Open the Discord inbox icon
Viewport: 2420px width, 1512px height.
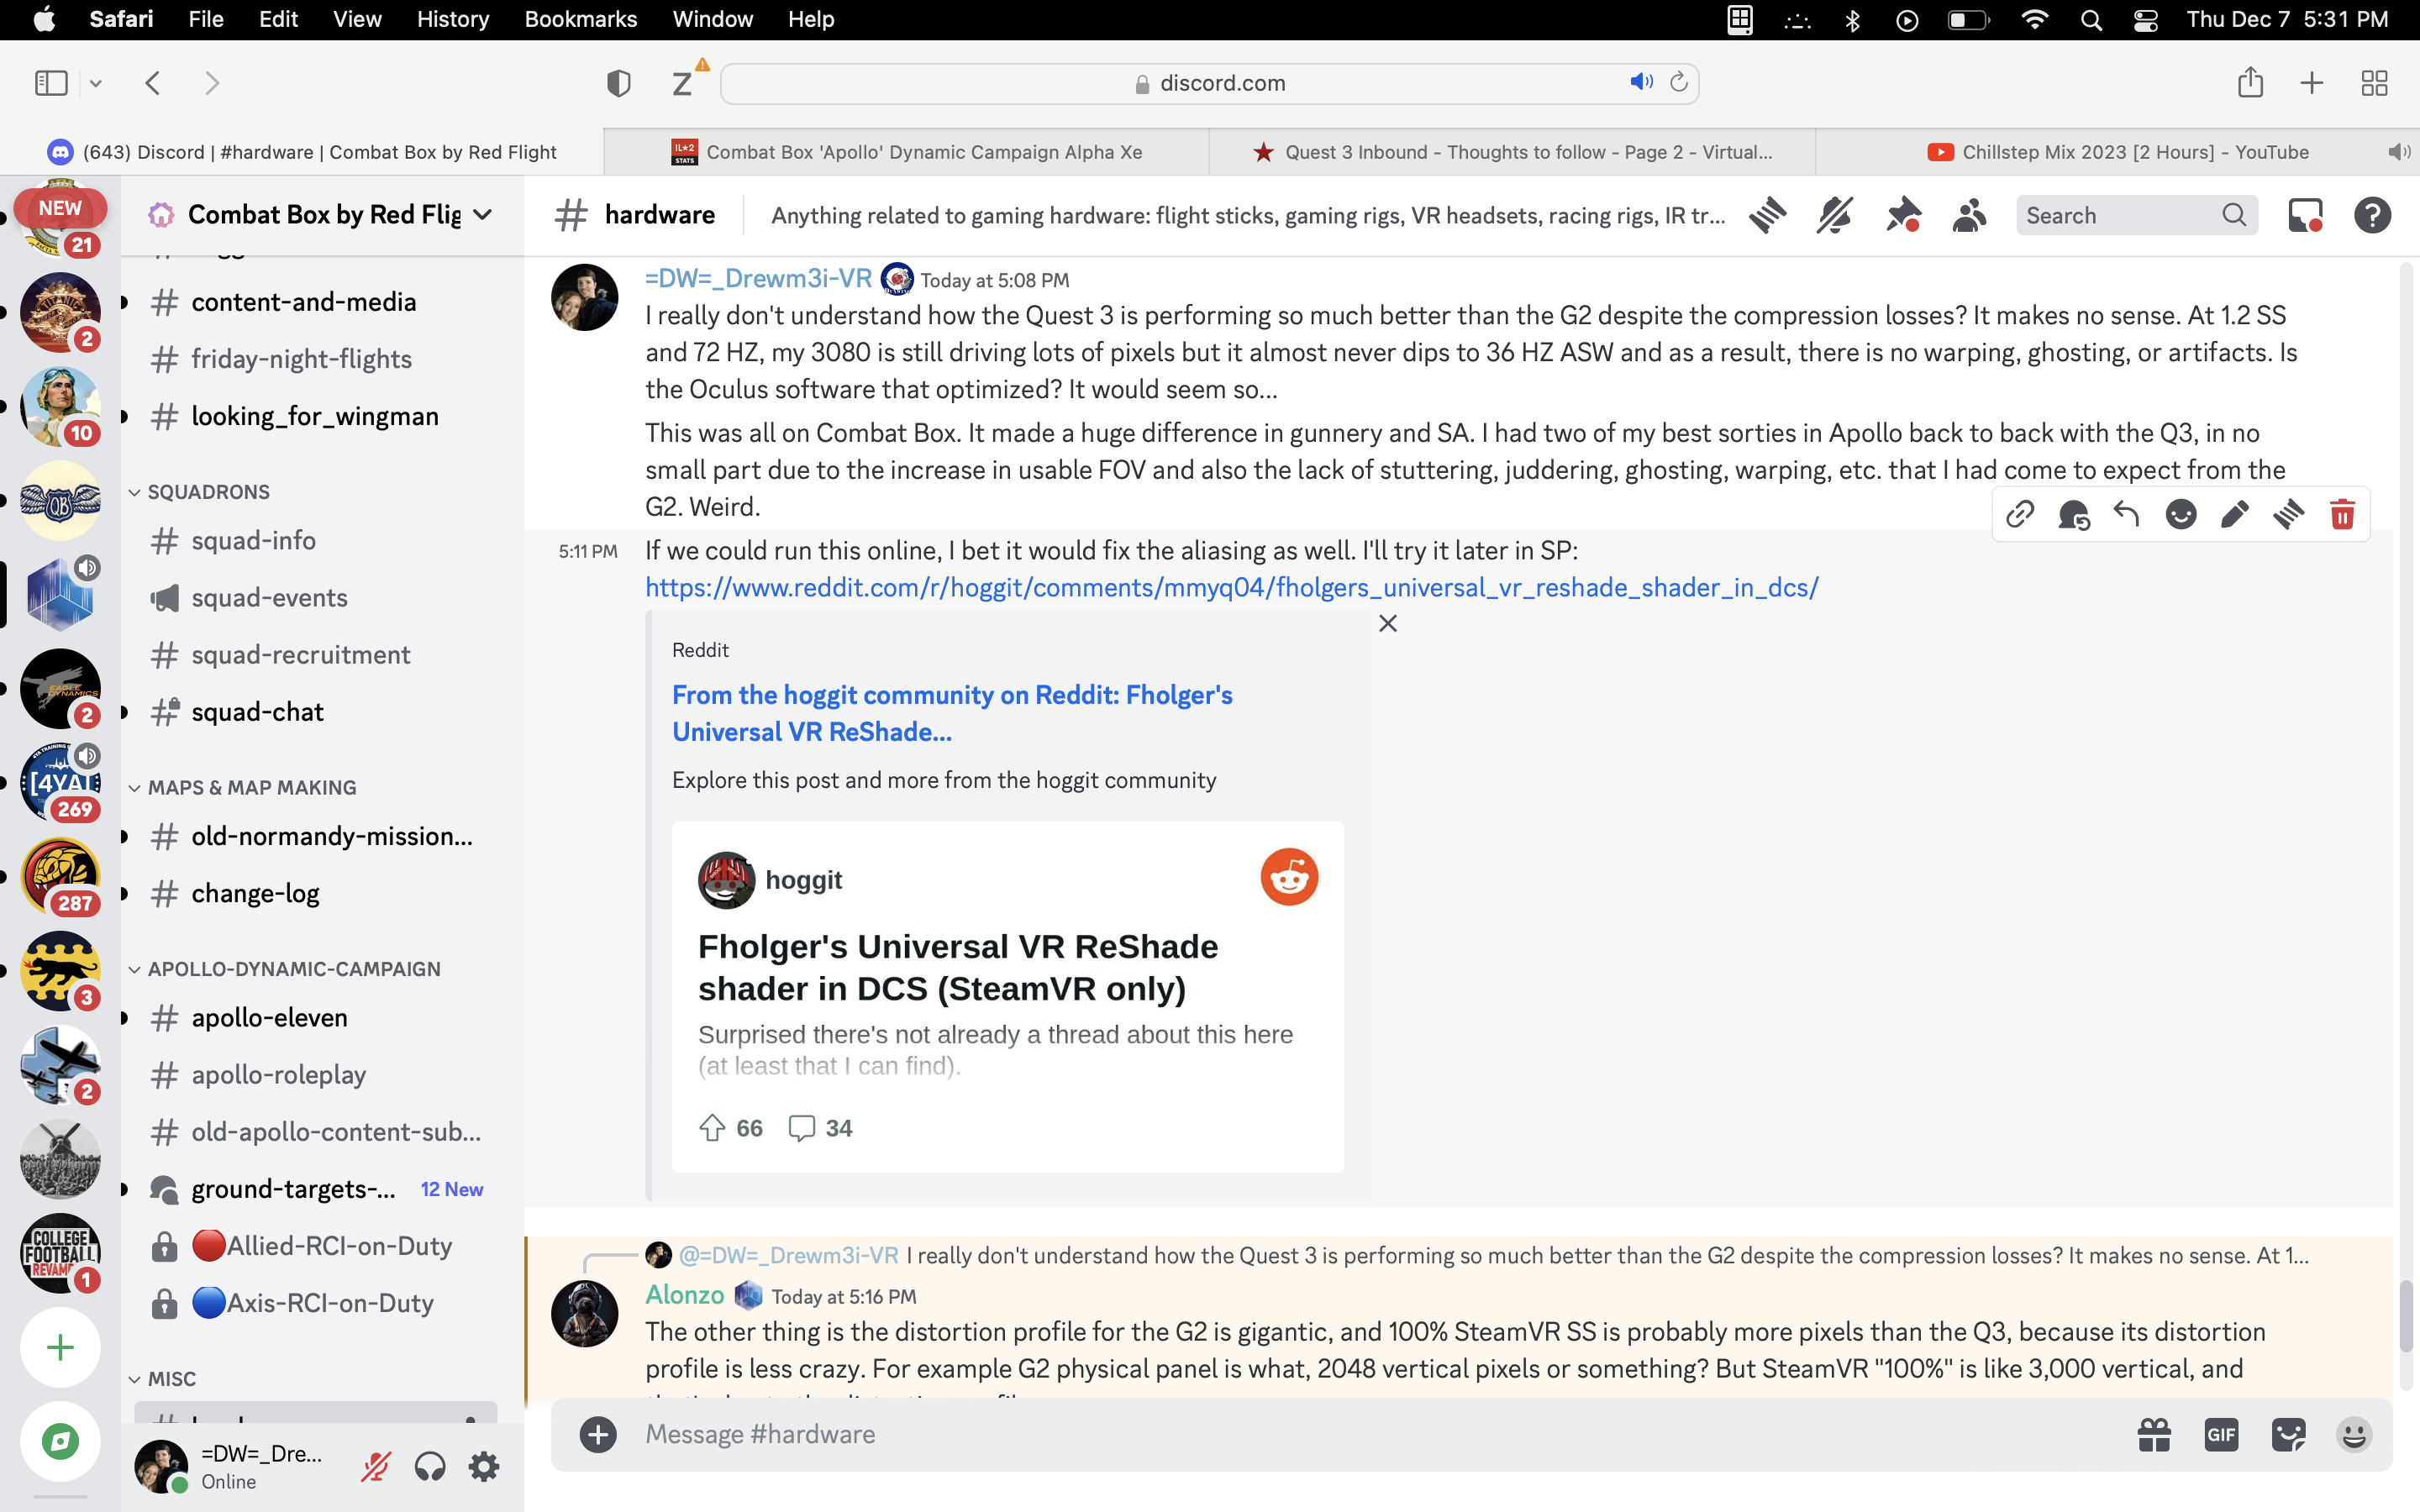pyautogui.click(x=2305, y=215)
